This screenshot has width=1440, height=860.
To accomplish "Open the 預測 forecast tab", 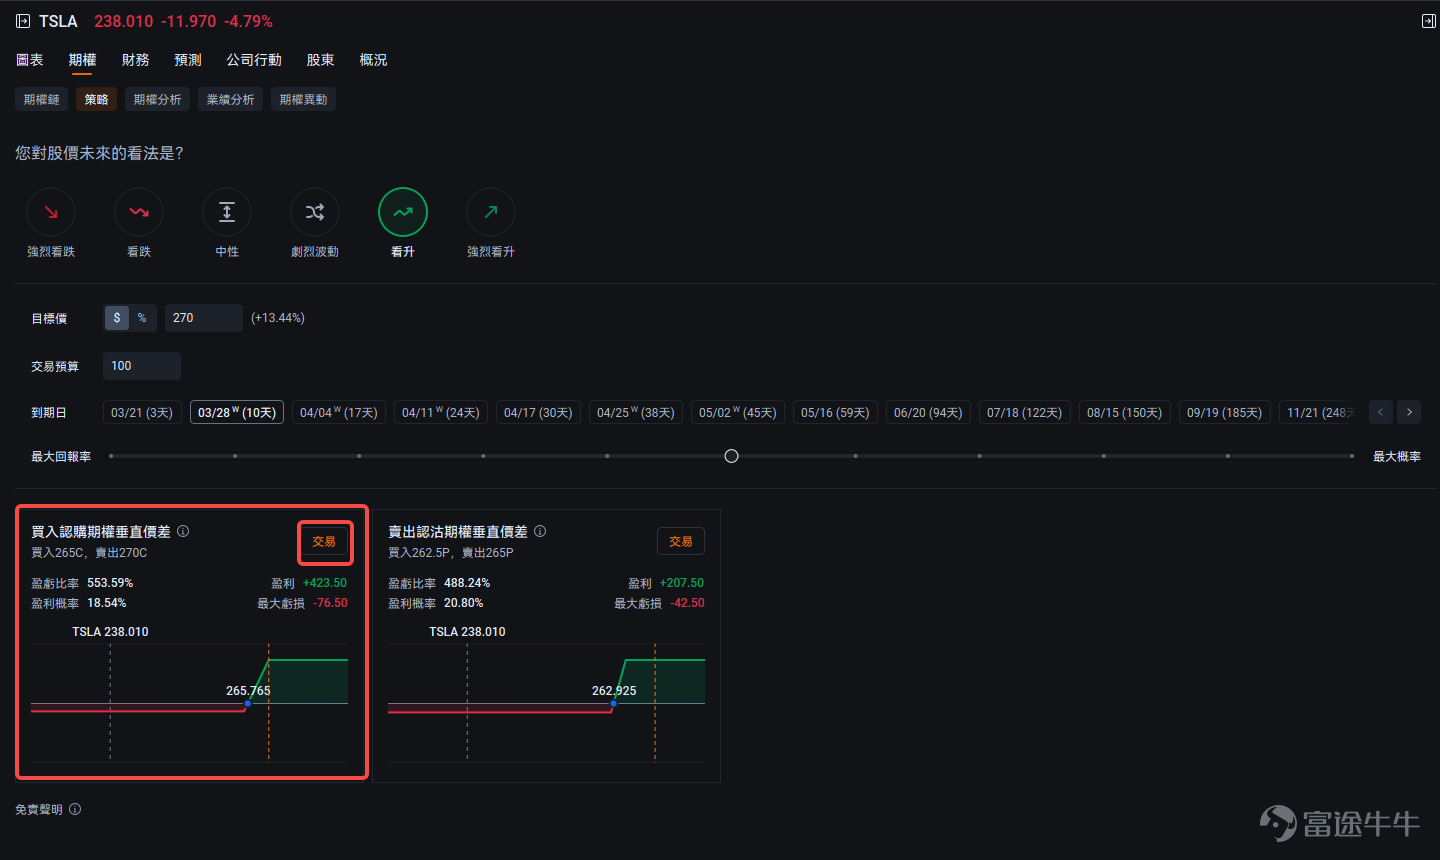I will tap(188, 60).
